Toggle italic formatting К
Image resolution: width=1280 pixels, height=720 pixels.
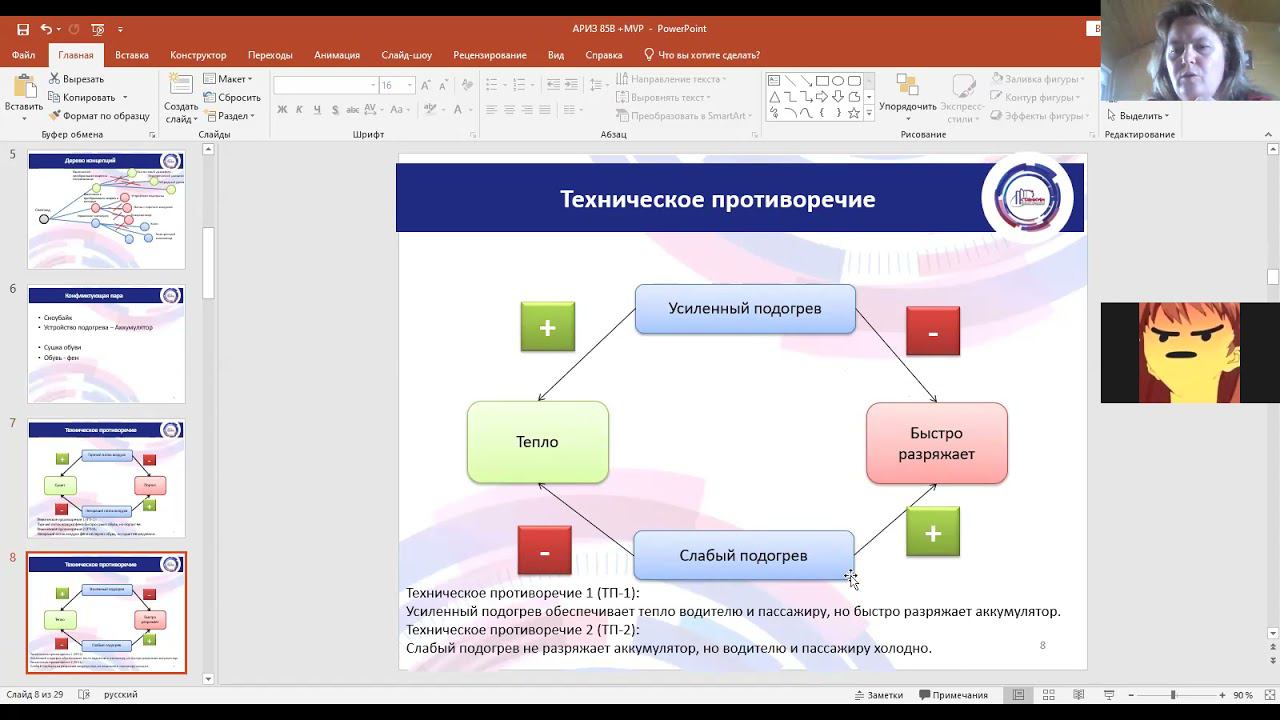tap(300, 110)
